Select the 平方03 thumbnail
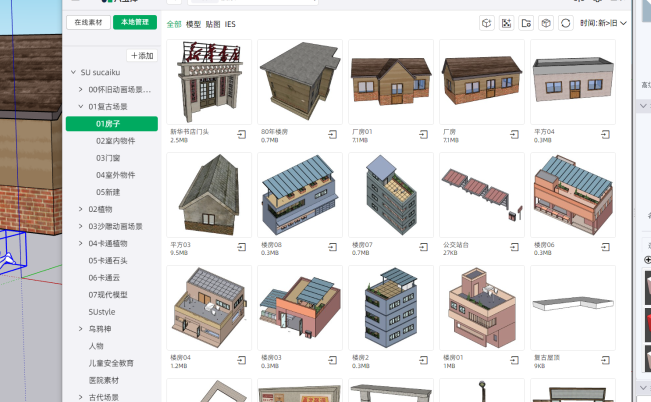 pos(209,195)
